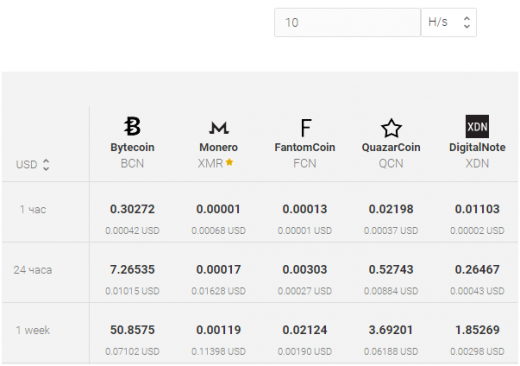The image size is (520, 366).
Task: Click the 0.00037 USD hourly QuazarCoin price
Action: (391, 230)
